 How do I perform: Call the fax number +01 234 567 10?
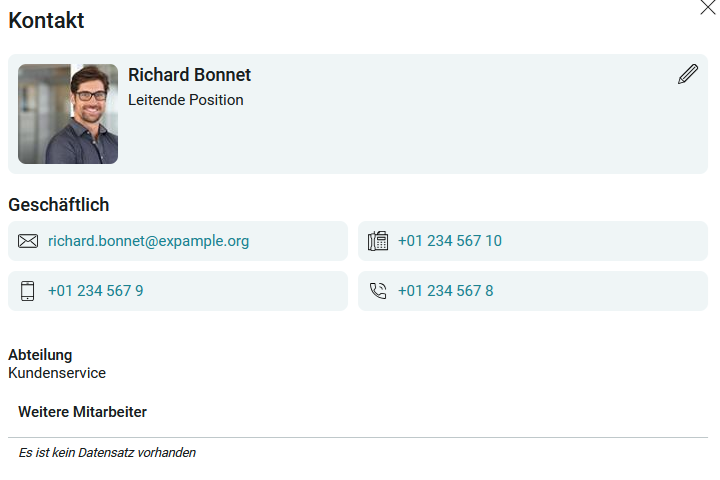(x=450, y=241)
